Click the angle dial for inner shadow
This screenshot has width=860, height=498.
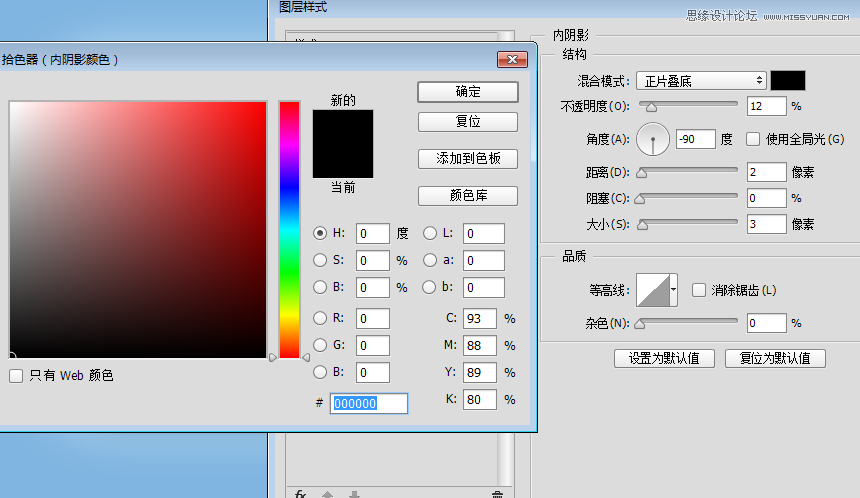[x=653, y=138]
